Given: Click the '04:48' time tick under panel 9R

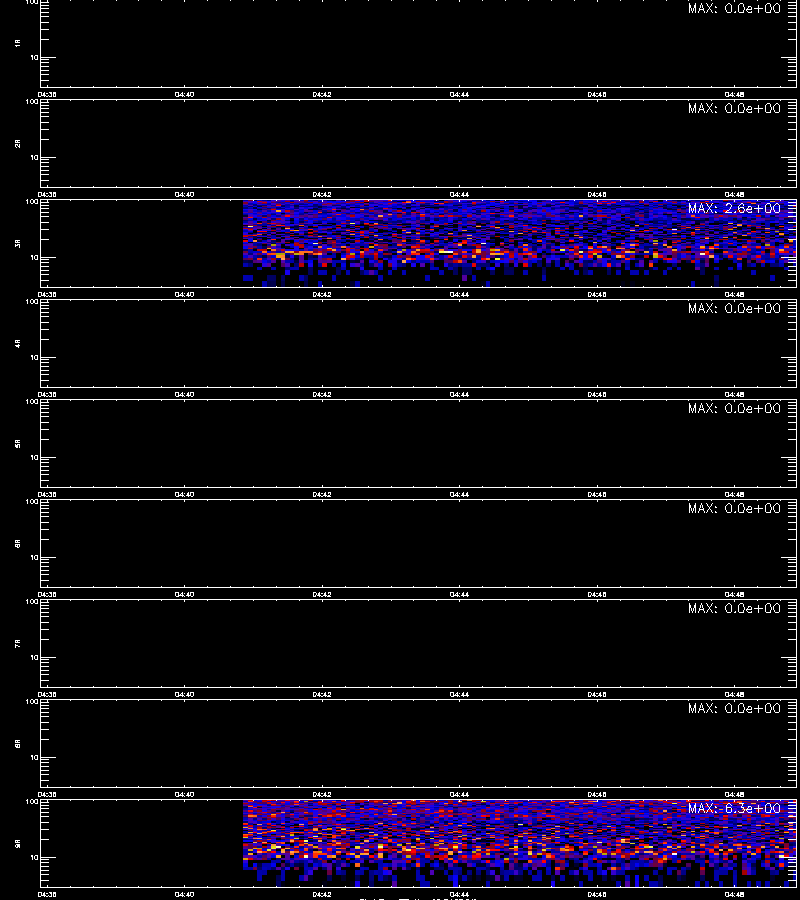Looking at the screenshot, I should tap(735, 894).
